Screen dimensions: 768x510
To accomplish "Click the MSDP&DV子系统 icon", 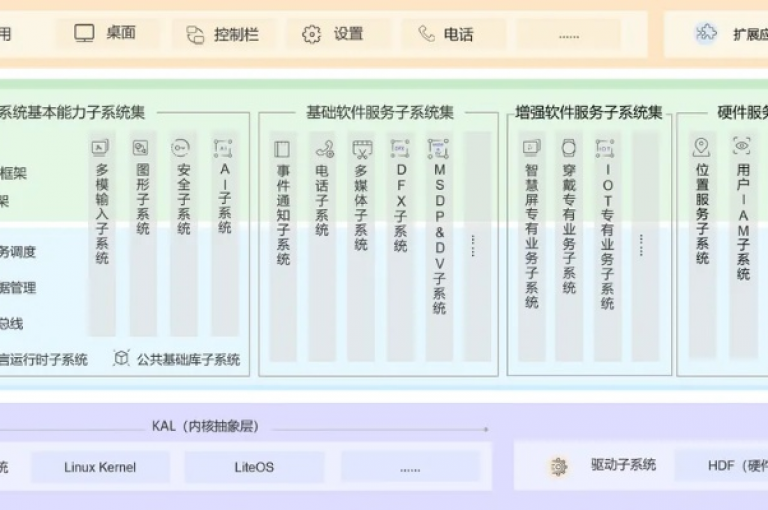I will click(x=438, y=149).
